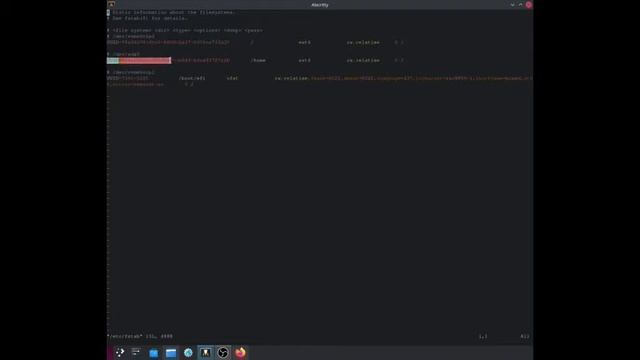Click the Alacritty title text
The image size is (640, 360).
pos(320,5)
